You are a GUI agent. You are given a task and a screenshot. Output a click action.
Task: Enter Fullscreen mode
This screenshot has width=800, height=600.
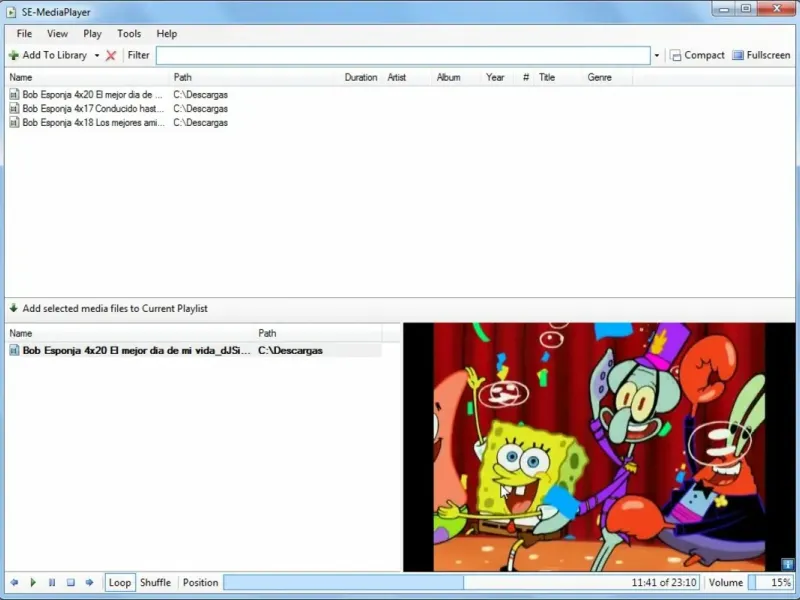761,55
